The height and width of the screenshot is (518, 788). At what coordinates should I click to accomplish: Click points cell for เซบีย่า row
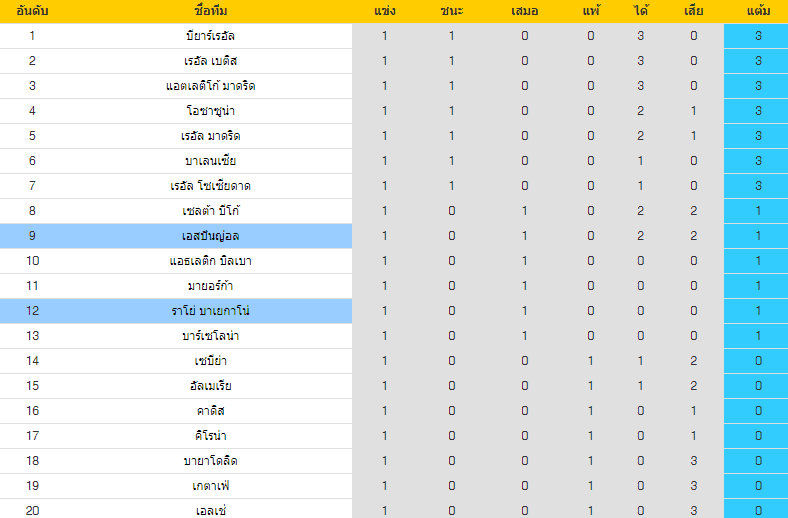coord(758,361)
